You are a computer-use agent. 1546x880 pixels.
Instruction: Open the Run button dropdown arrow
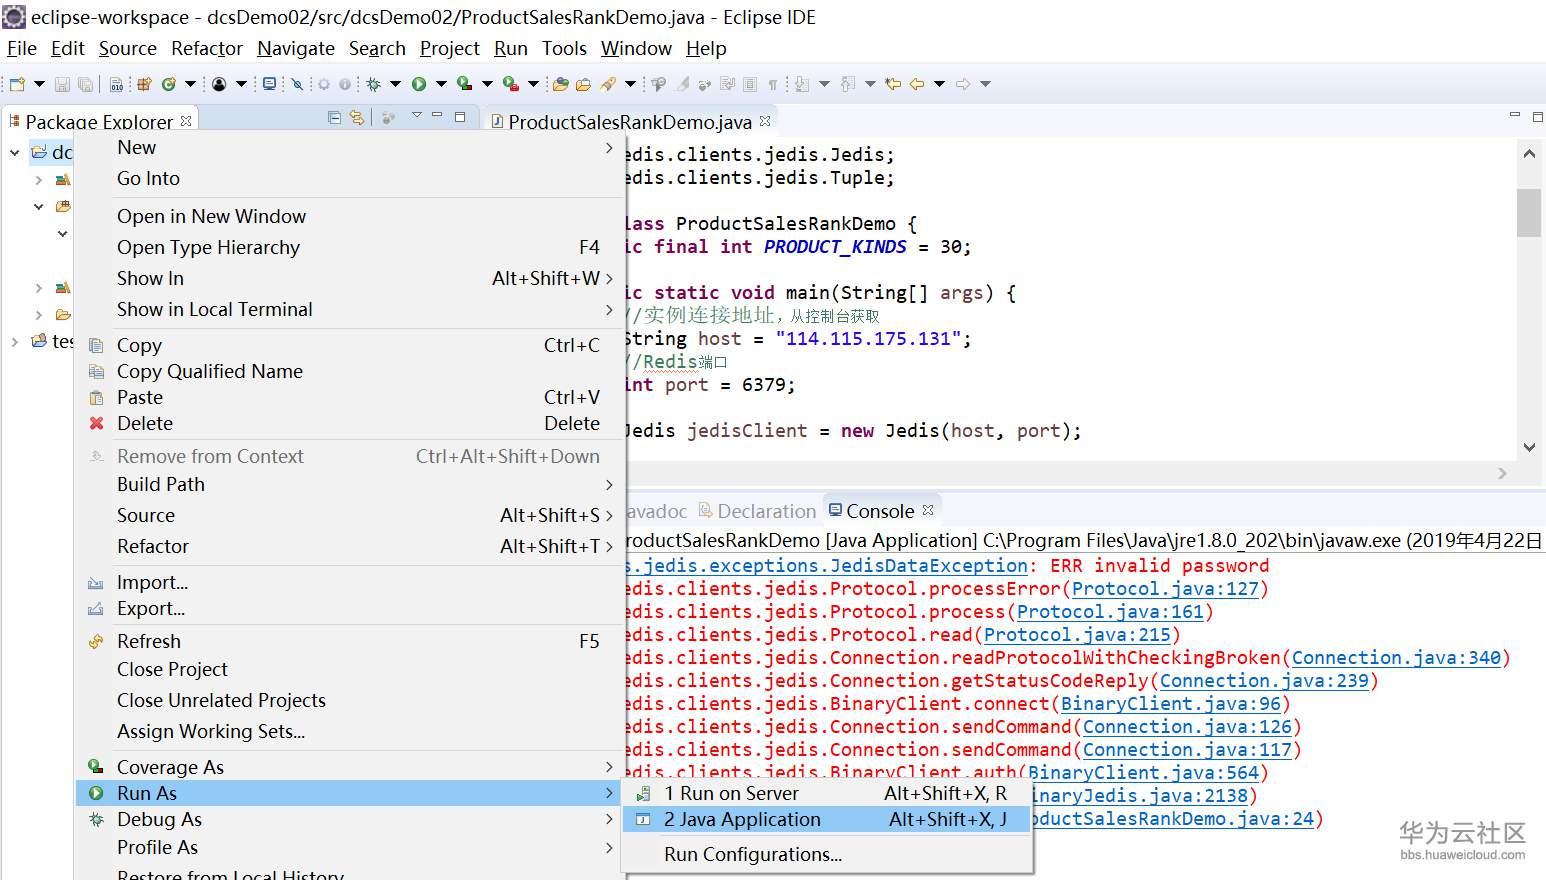click(441, 84)
